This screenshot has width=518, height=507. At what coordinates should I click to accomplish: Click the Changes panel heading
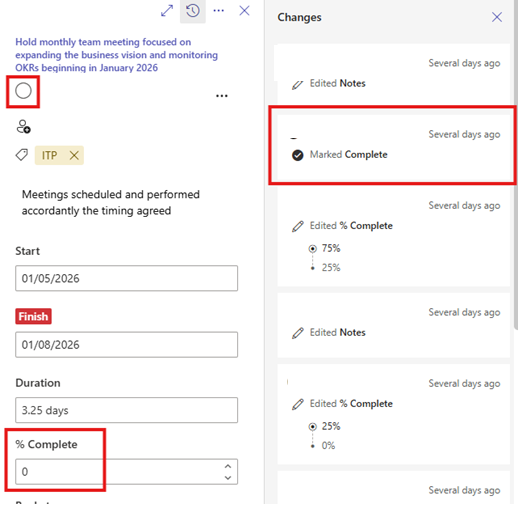[299, 17]
